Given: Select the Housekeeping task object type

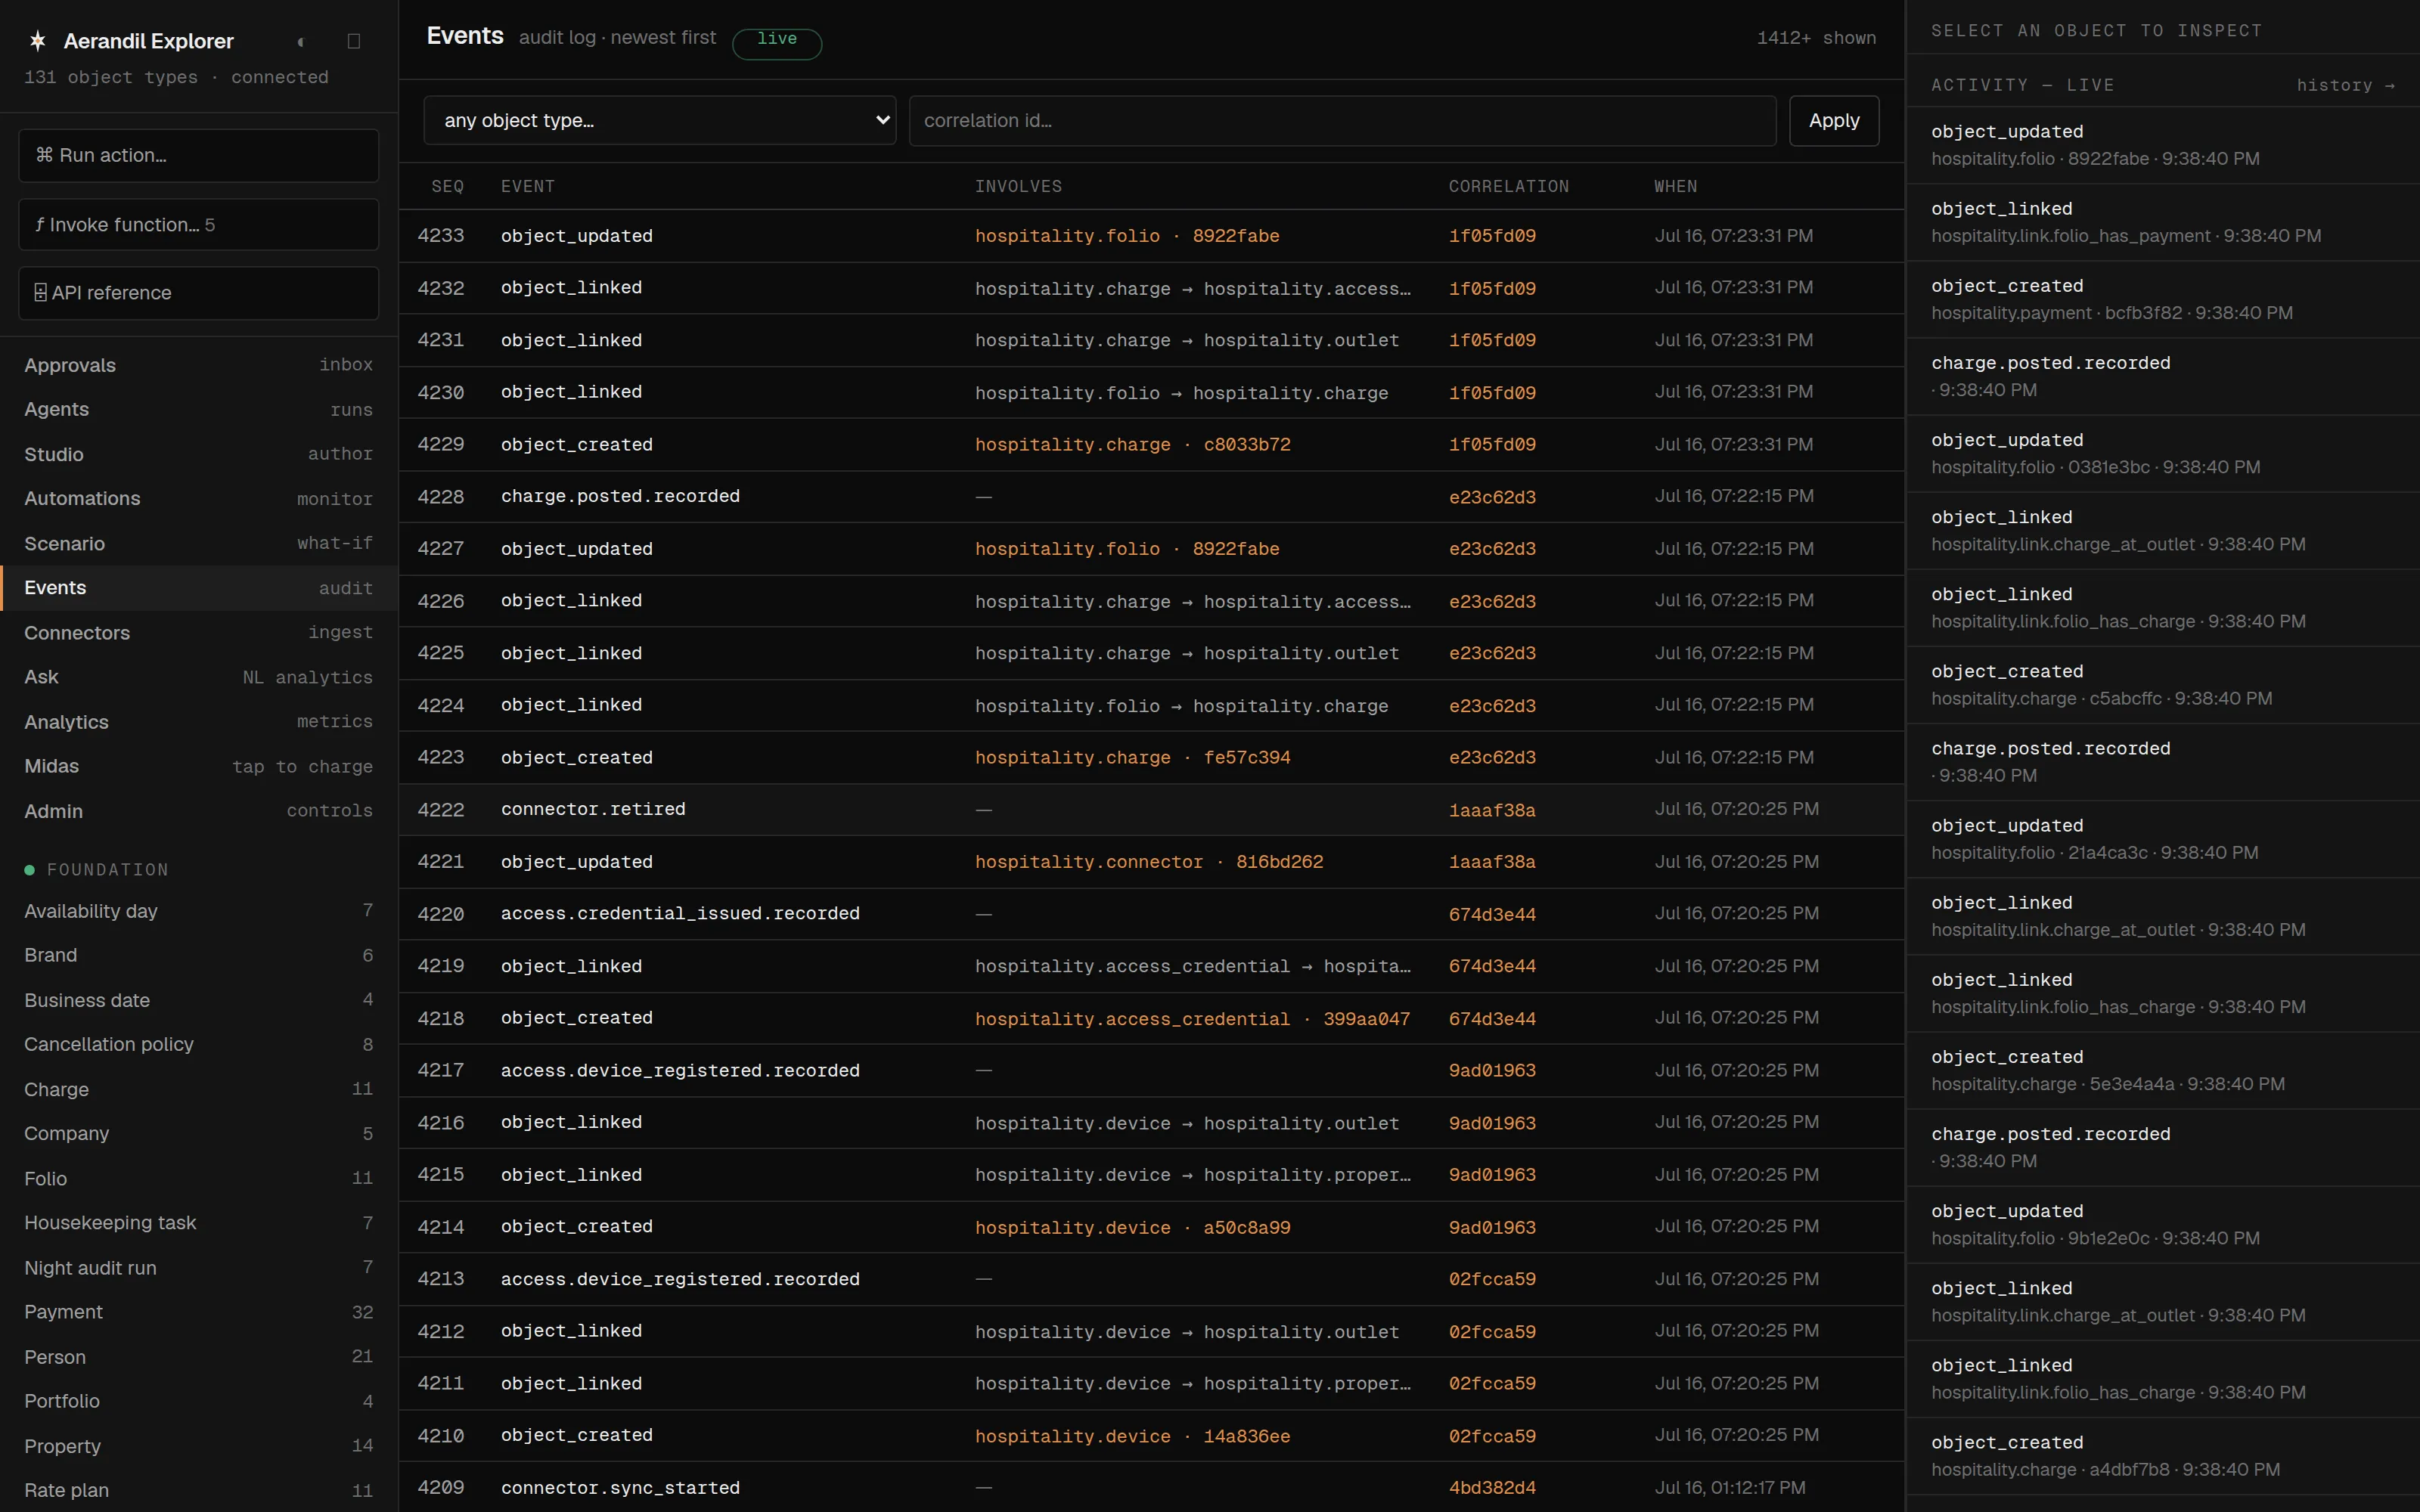Looking at the screenshot, I should click(198, 1222).
